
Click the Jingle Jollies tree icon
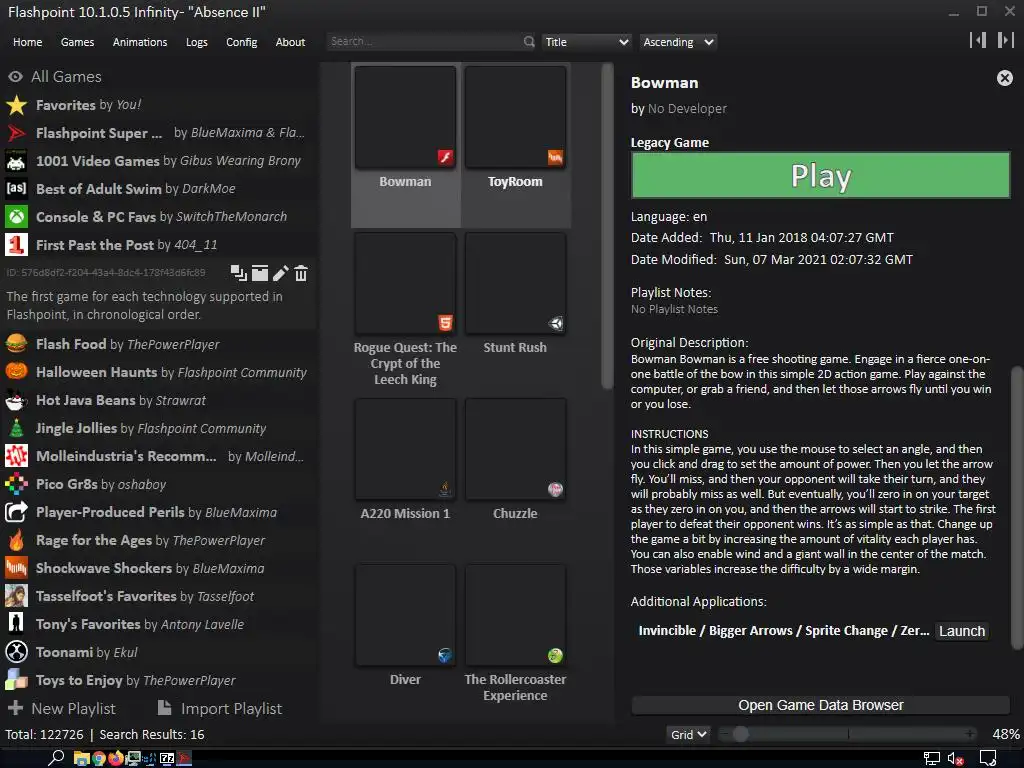point(16,428)
